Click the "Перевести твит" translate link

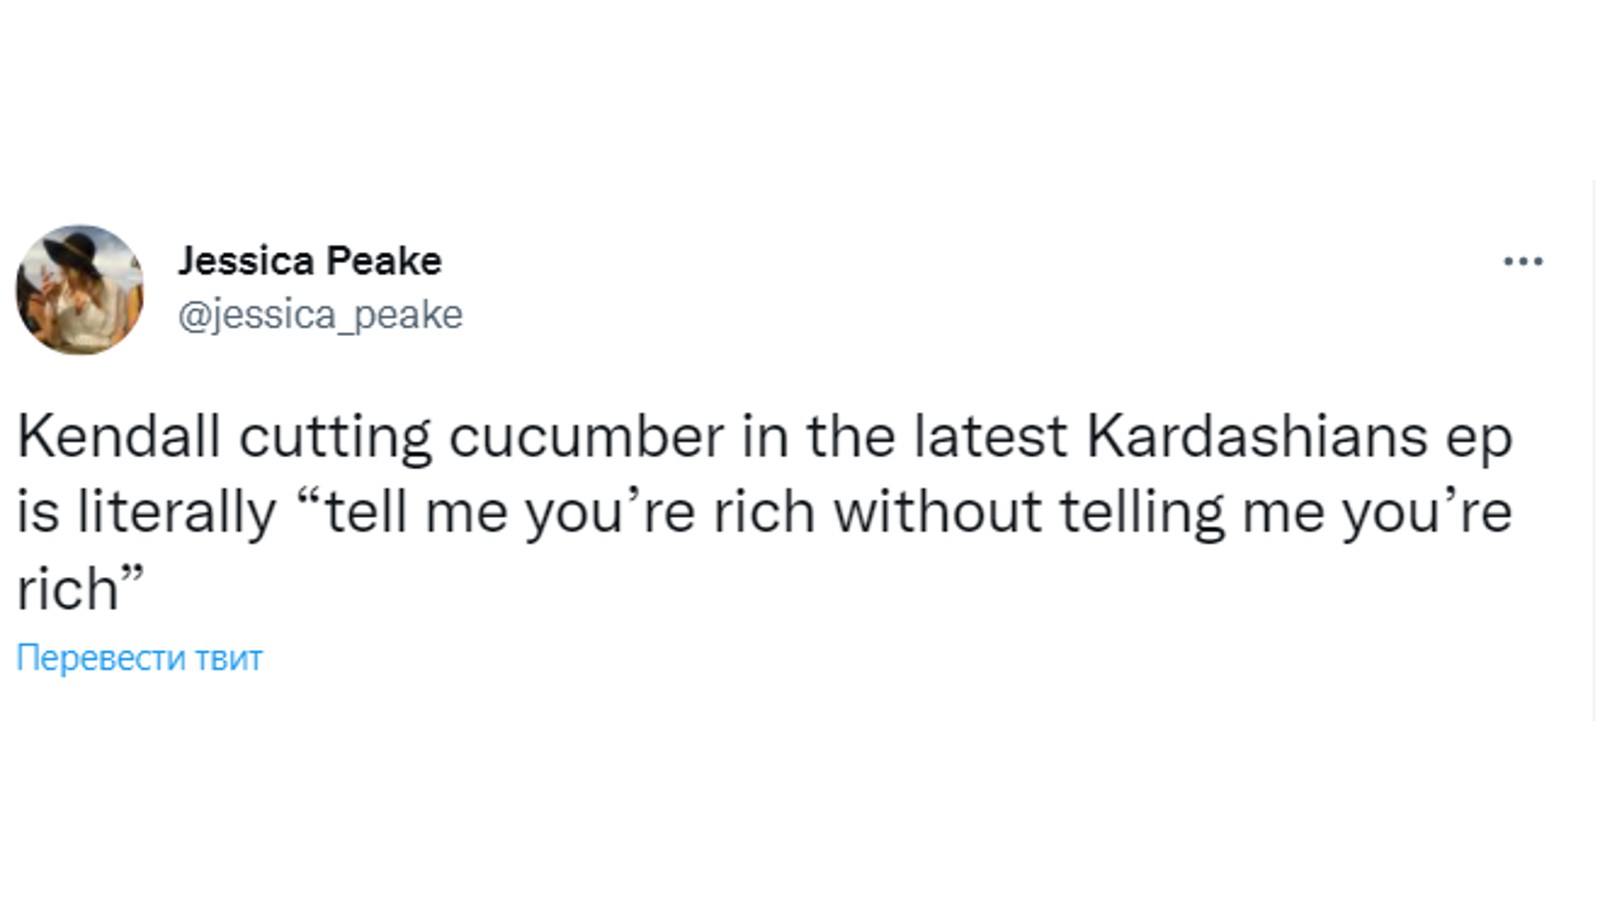[x=139, y=658]
